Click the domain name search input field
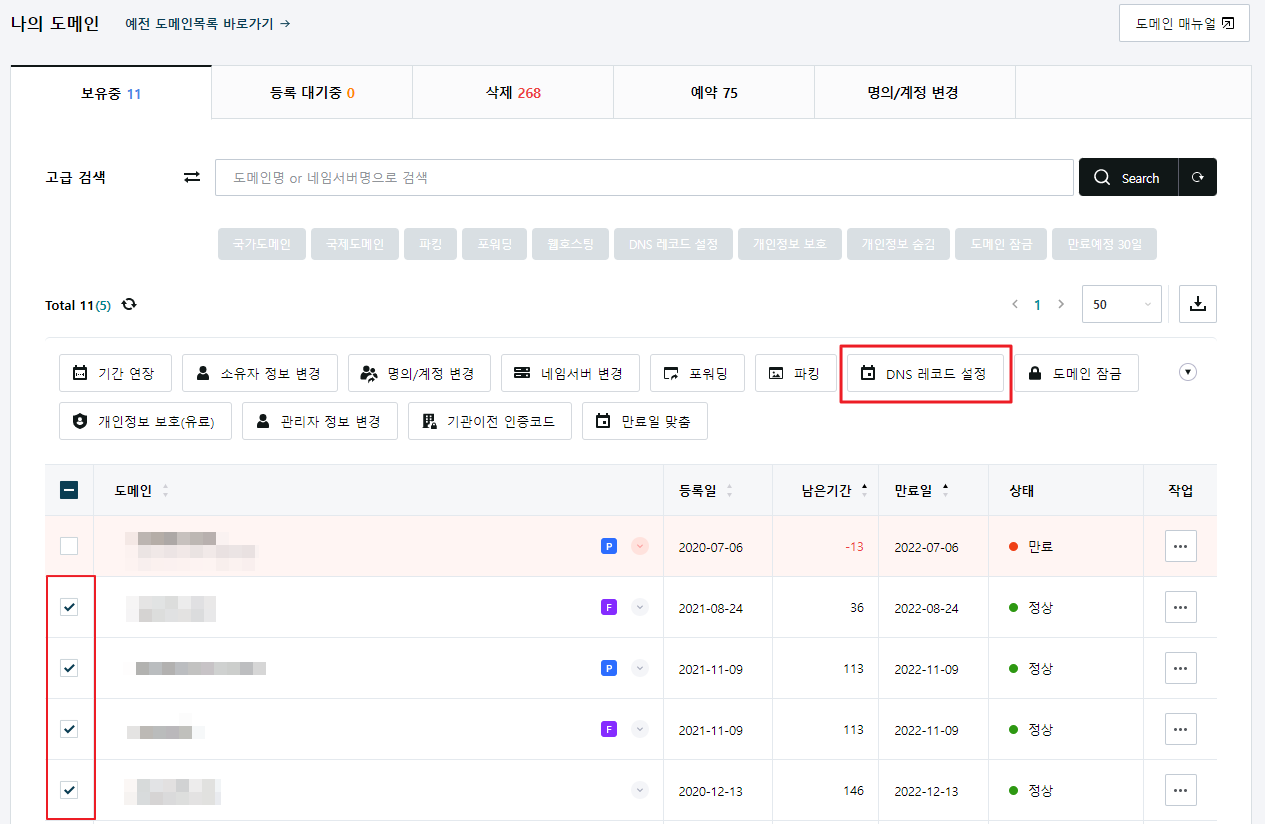Image resolution: width=1265 pixels, height=824 pixels. (x=644, y=177)
